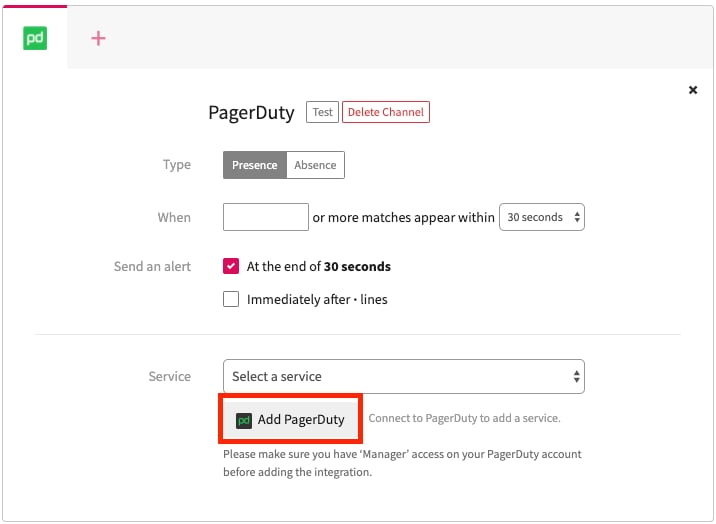716x524 pixels.
Task: Click the 'When' label
Action: (174, 217)
